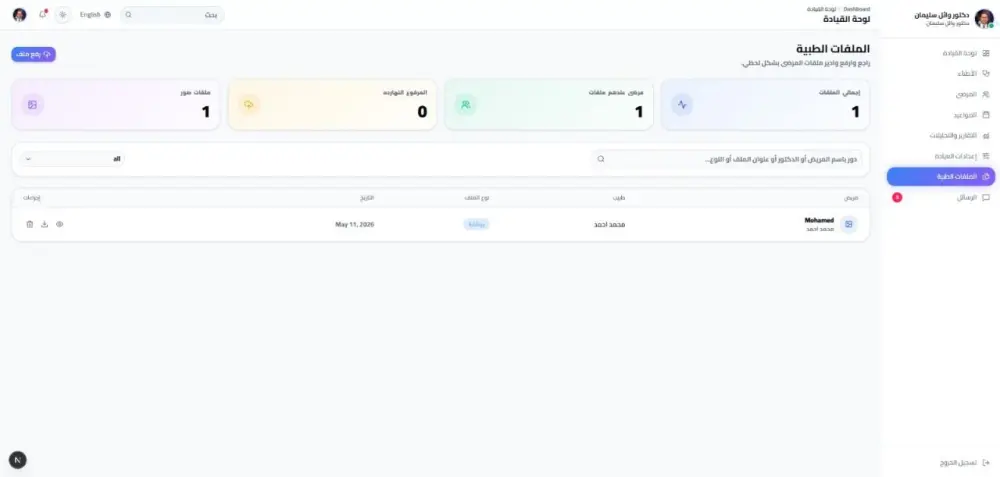This screenshot has width=1000, height=477.
Task: Click the magnifier icon in the top search box
Action: pyautogui.click(x=129, y=15)
